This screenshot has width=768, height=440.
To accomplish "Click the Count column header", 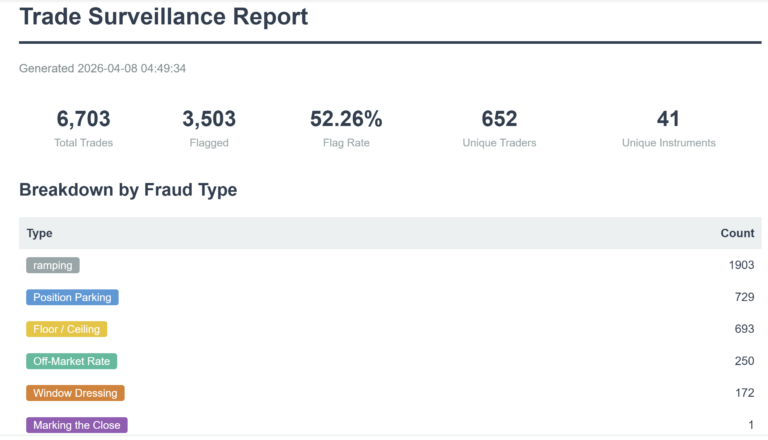I will pyautogui.click(x=737, y=233).
